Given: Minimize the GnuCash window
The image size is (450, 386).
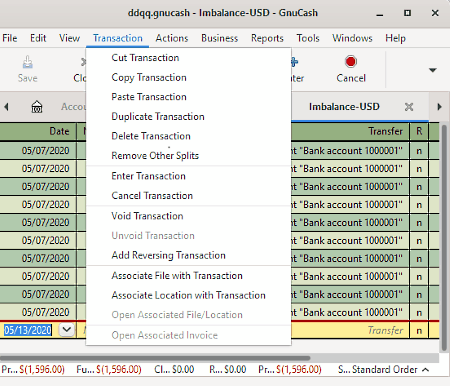Looking at the screenshot, I should tap(379, 13).
